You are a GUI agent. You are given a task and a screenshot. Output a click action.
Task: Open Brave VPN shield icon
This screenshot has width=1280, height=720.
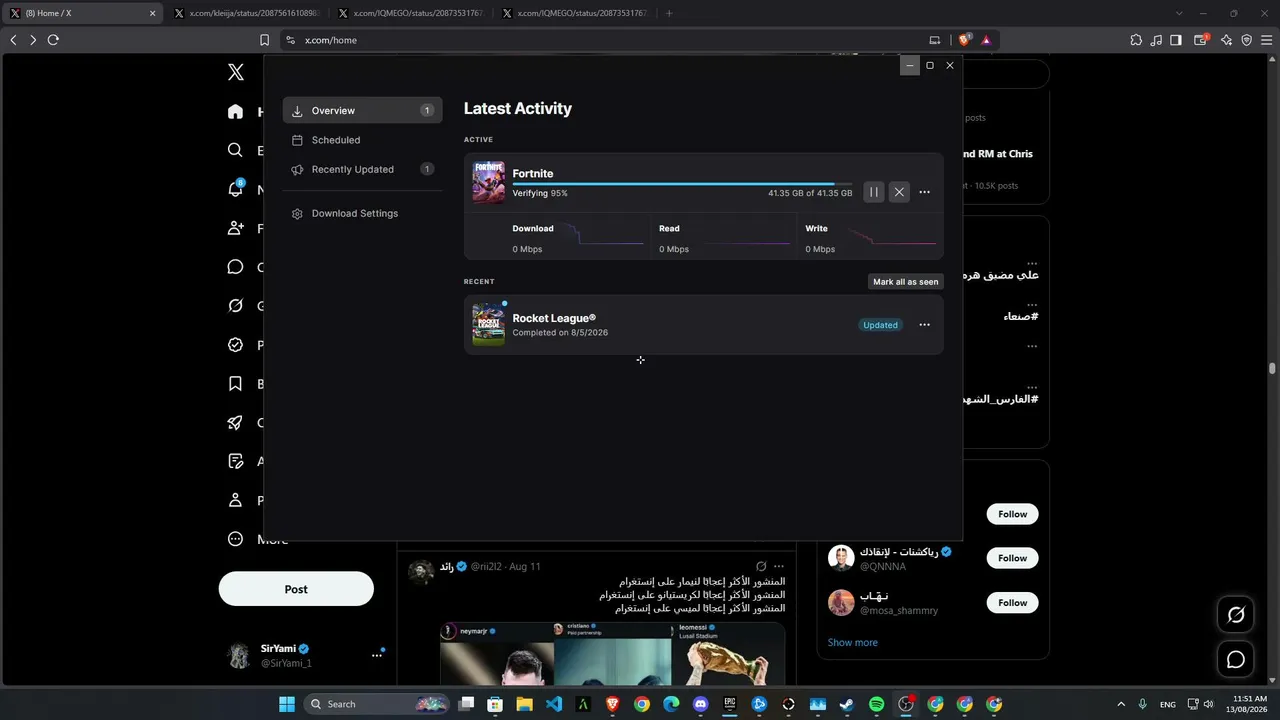click(x=1246, y=40)
